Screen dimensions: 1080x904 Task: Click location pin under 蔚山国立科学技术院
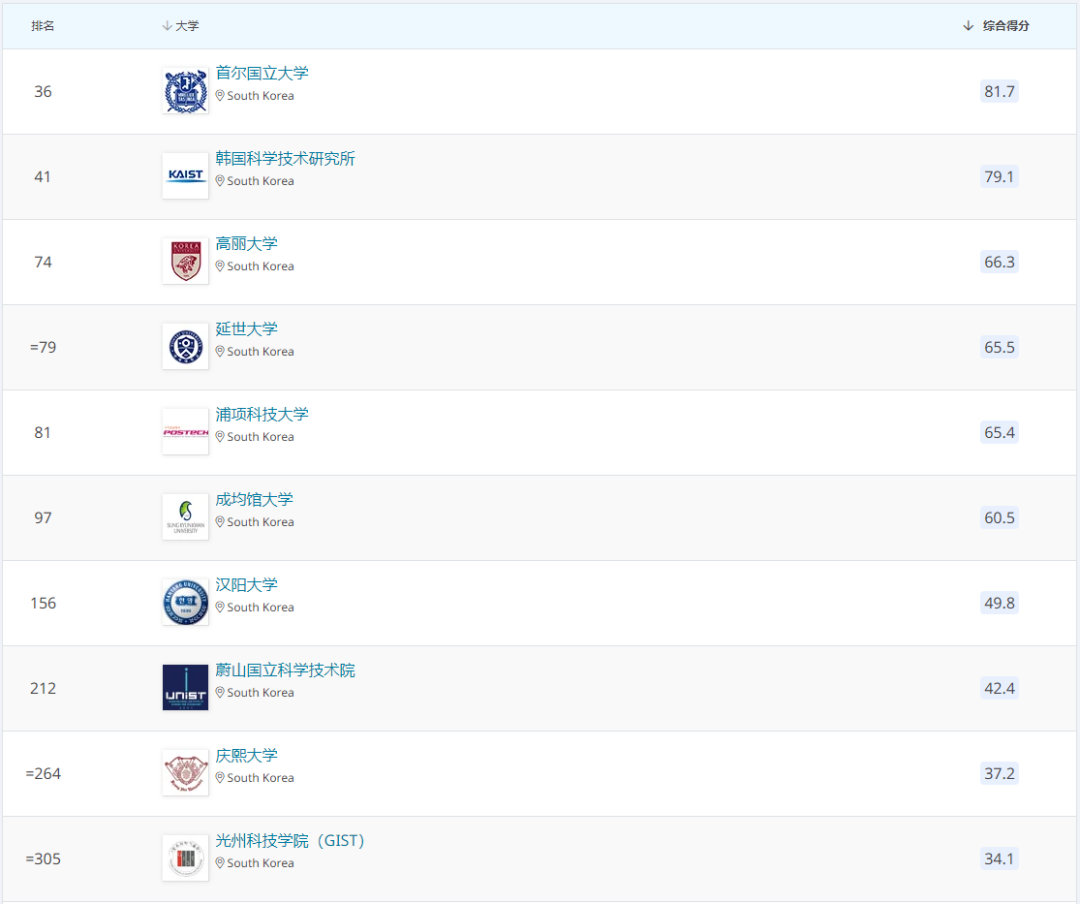coord(220,692)
